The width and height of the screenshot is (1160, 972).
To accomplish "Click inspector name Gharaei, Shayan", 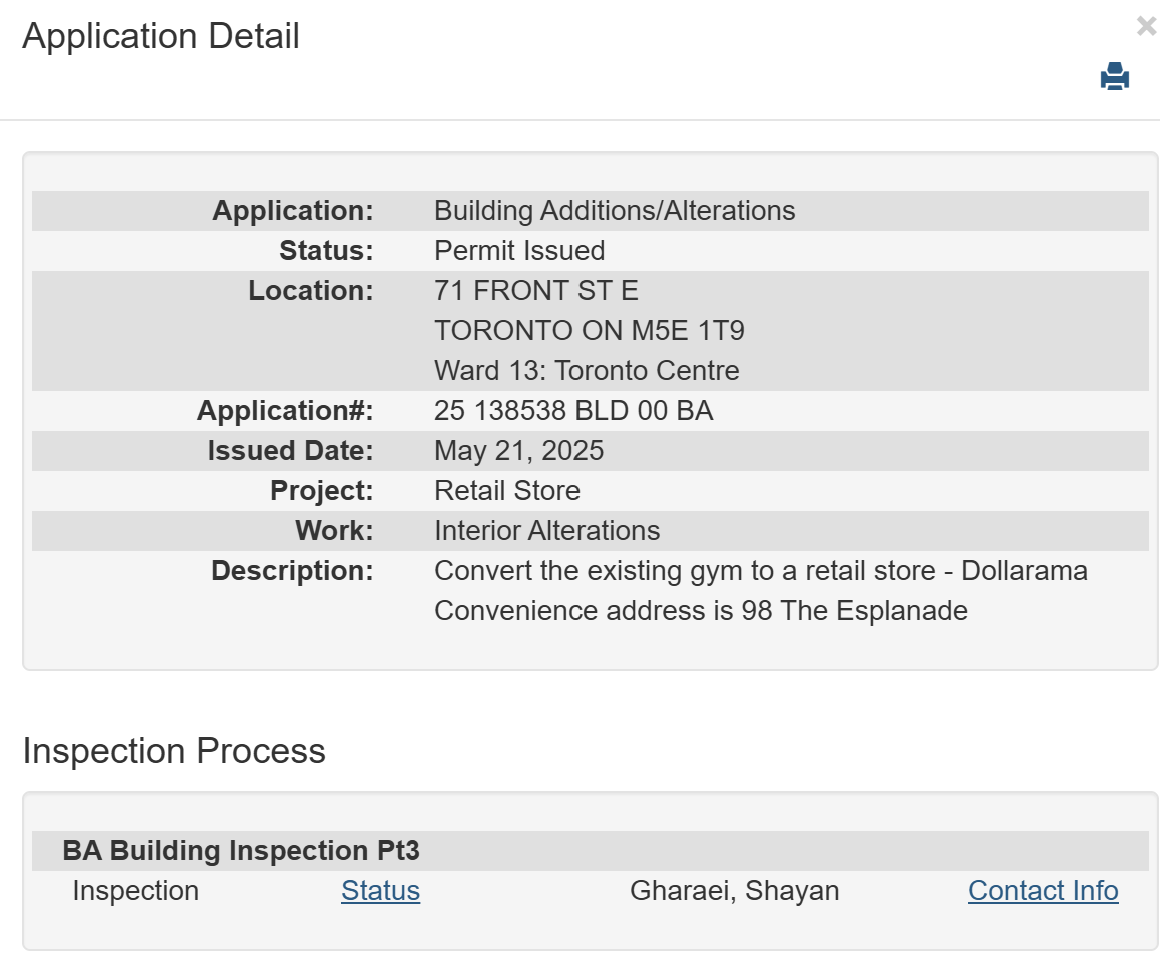I will click(734, 891).
